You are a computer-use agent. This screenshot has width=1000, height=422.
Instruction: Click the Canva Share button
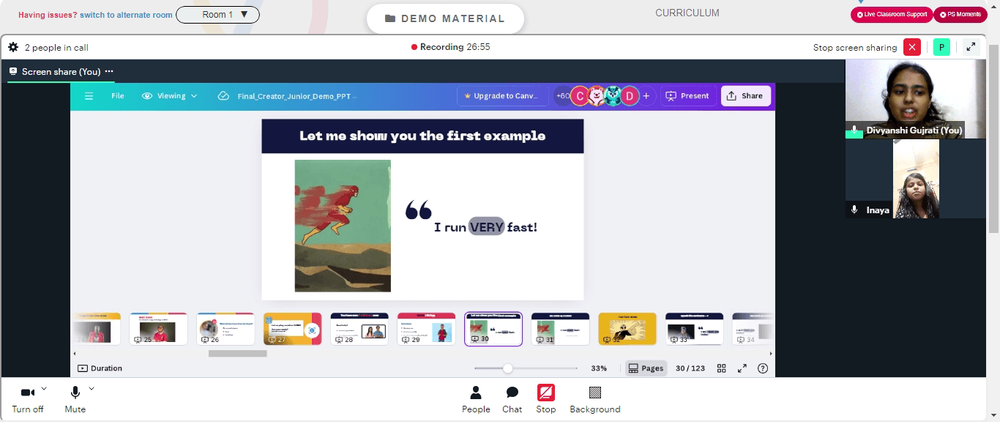pyautogui.click(x=746, y=96)
